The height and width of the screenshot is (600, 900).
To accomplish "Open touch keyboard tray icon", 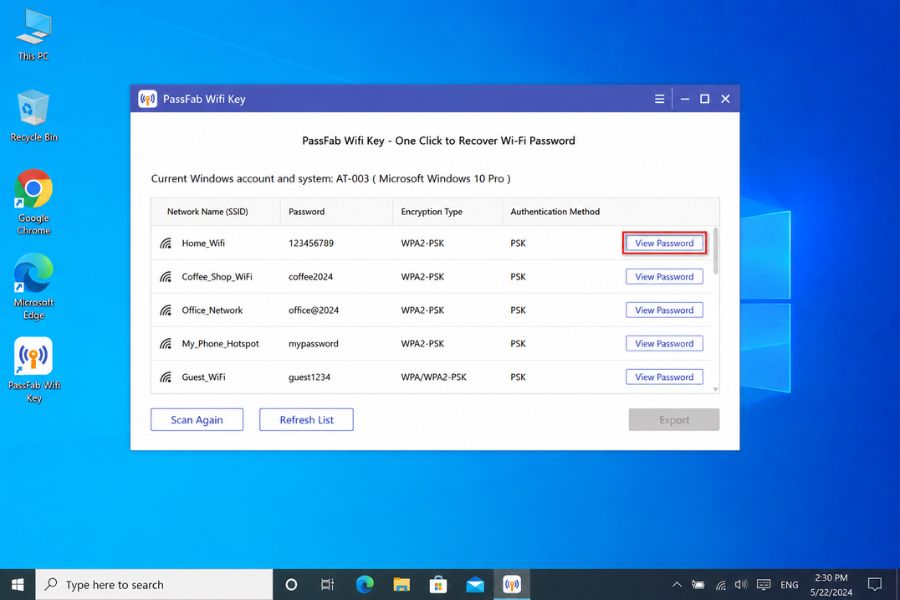I will click(x=763, y=584).
